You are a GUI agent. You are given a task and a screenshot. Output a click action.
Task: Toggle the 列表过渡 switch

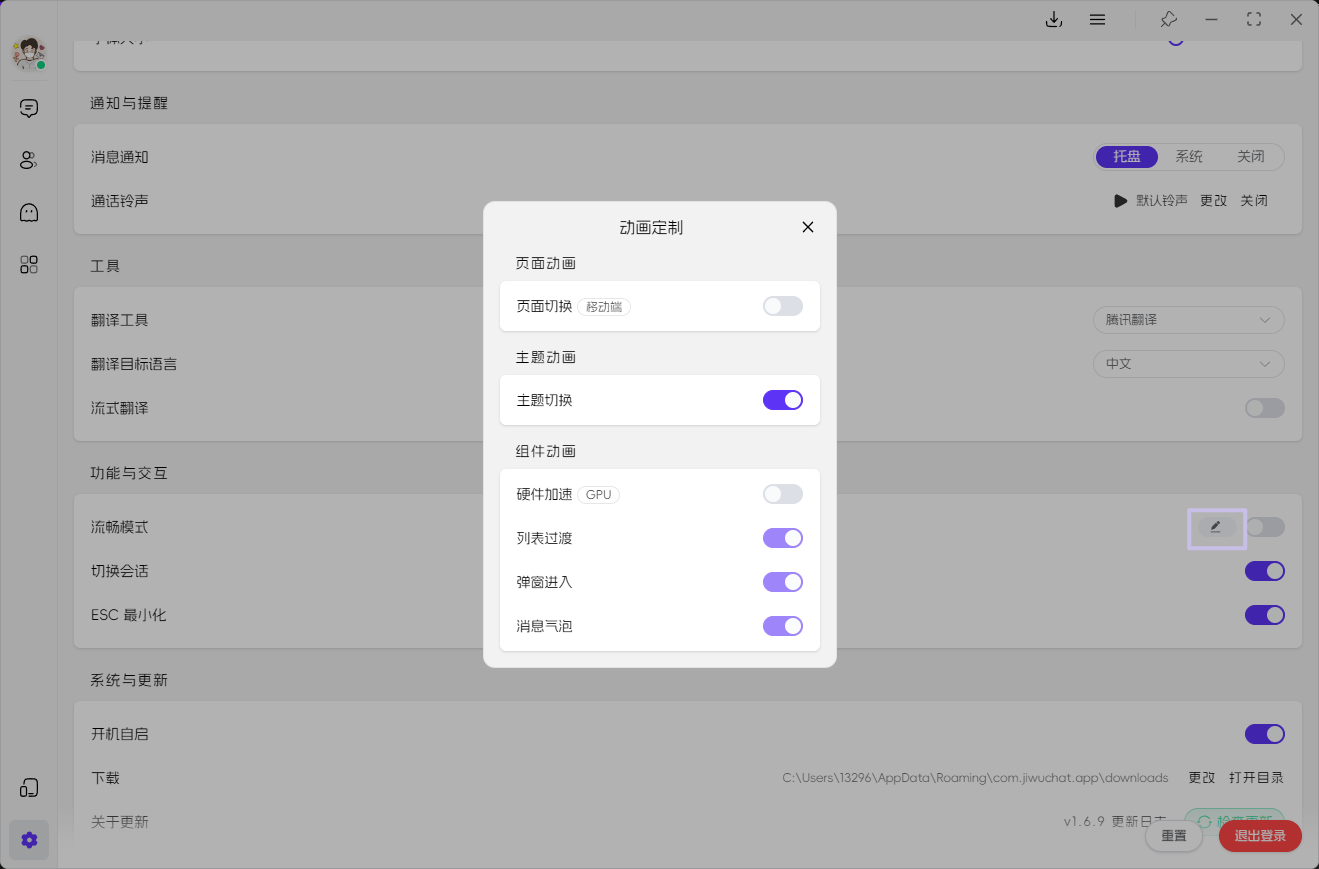click(x=783, y=538)
